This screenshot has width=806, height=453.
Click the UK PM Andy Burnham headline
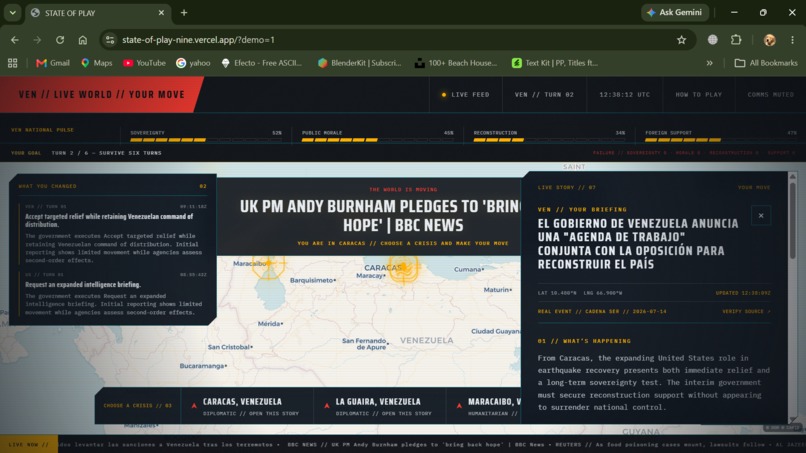point(380,216)
